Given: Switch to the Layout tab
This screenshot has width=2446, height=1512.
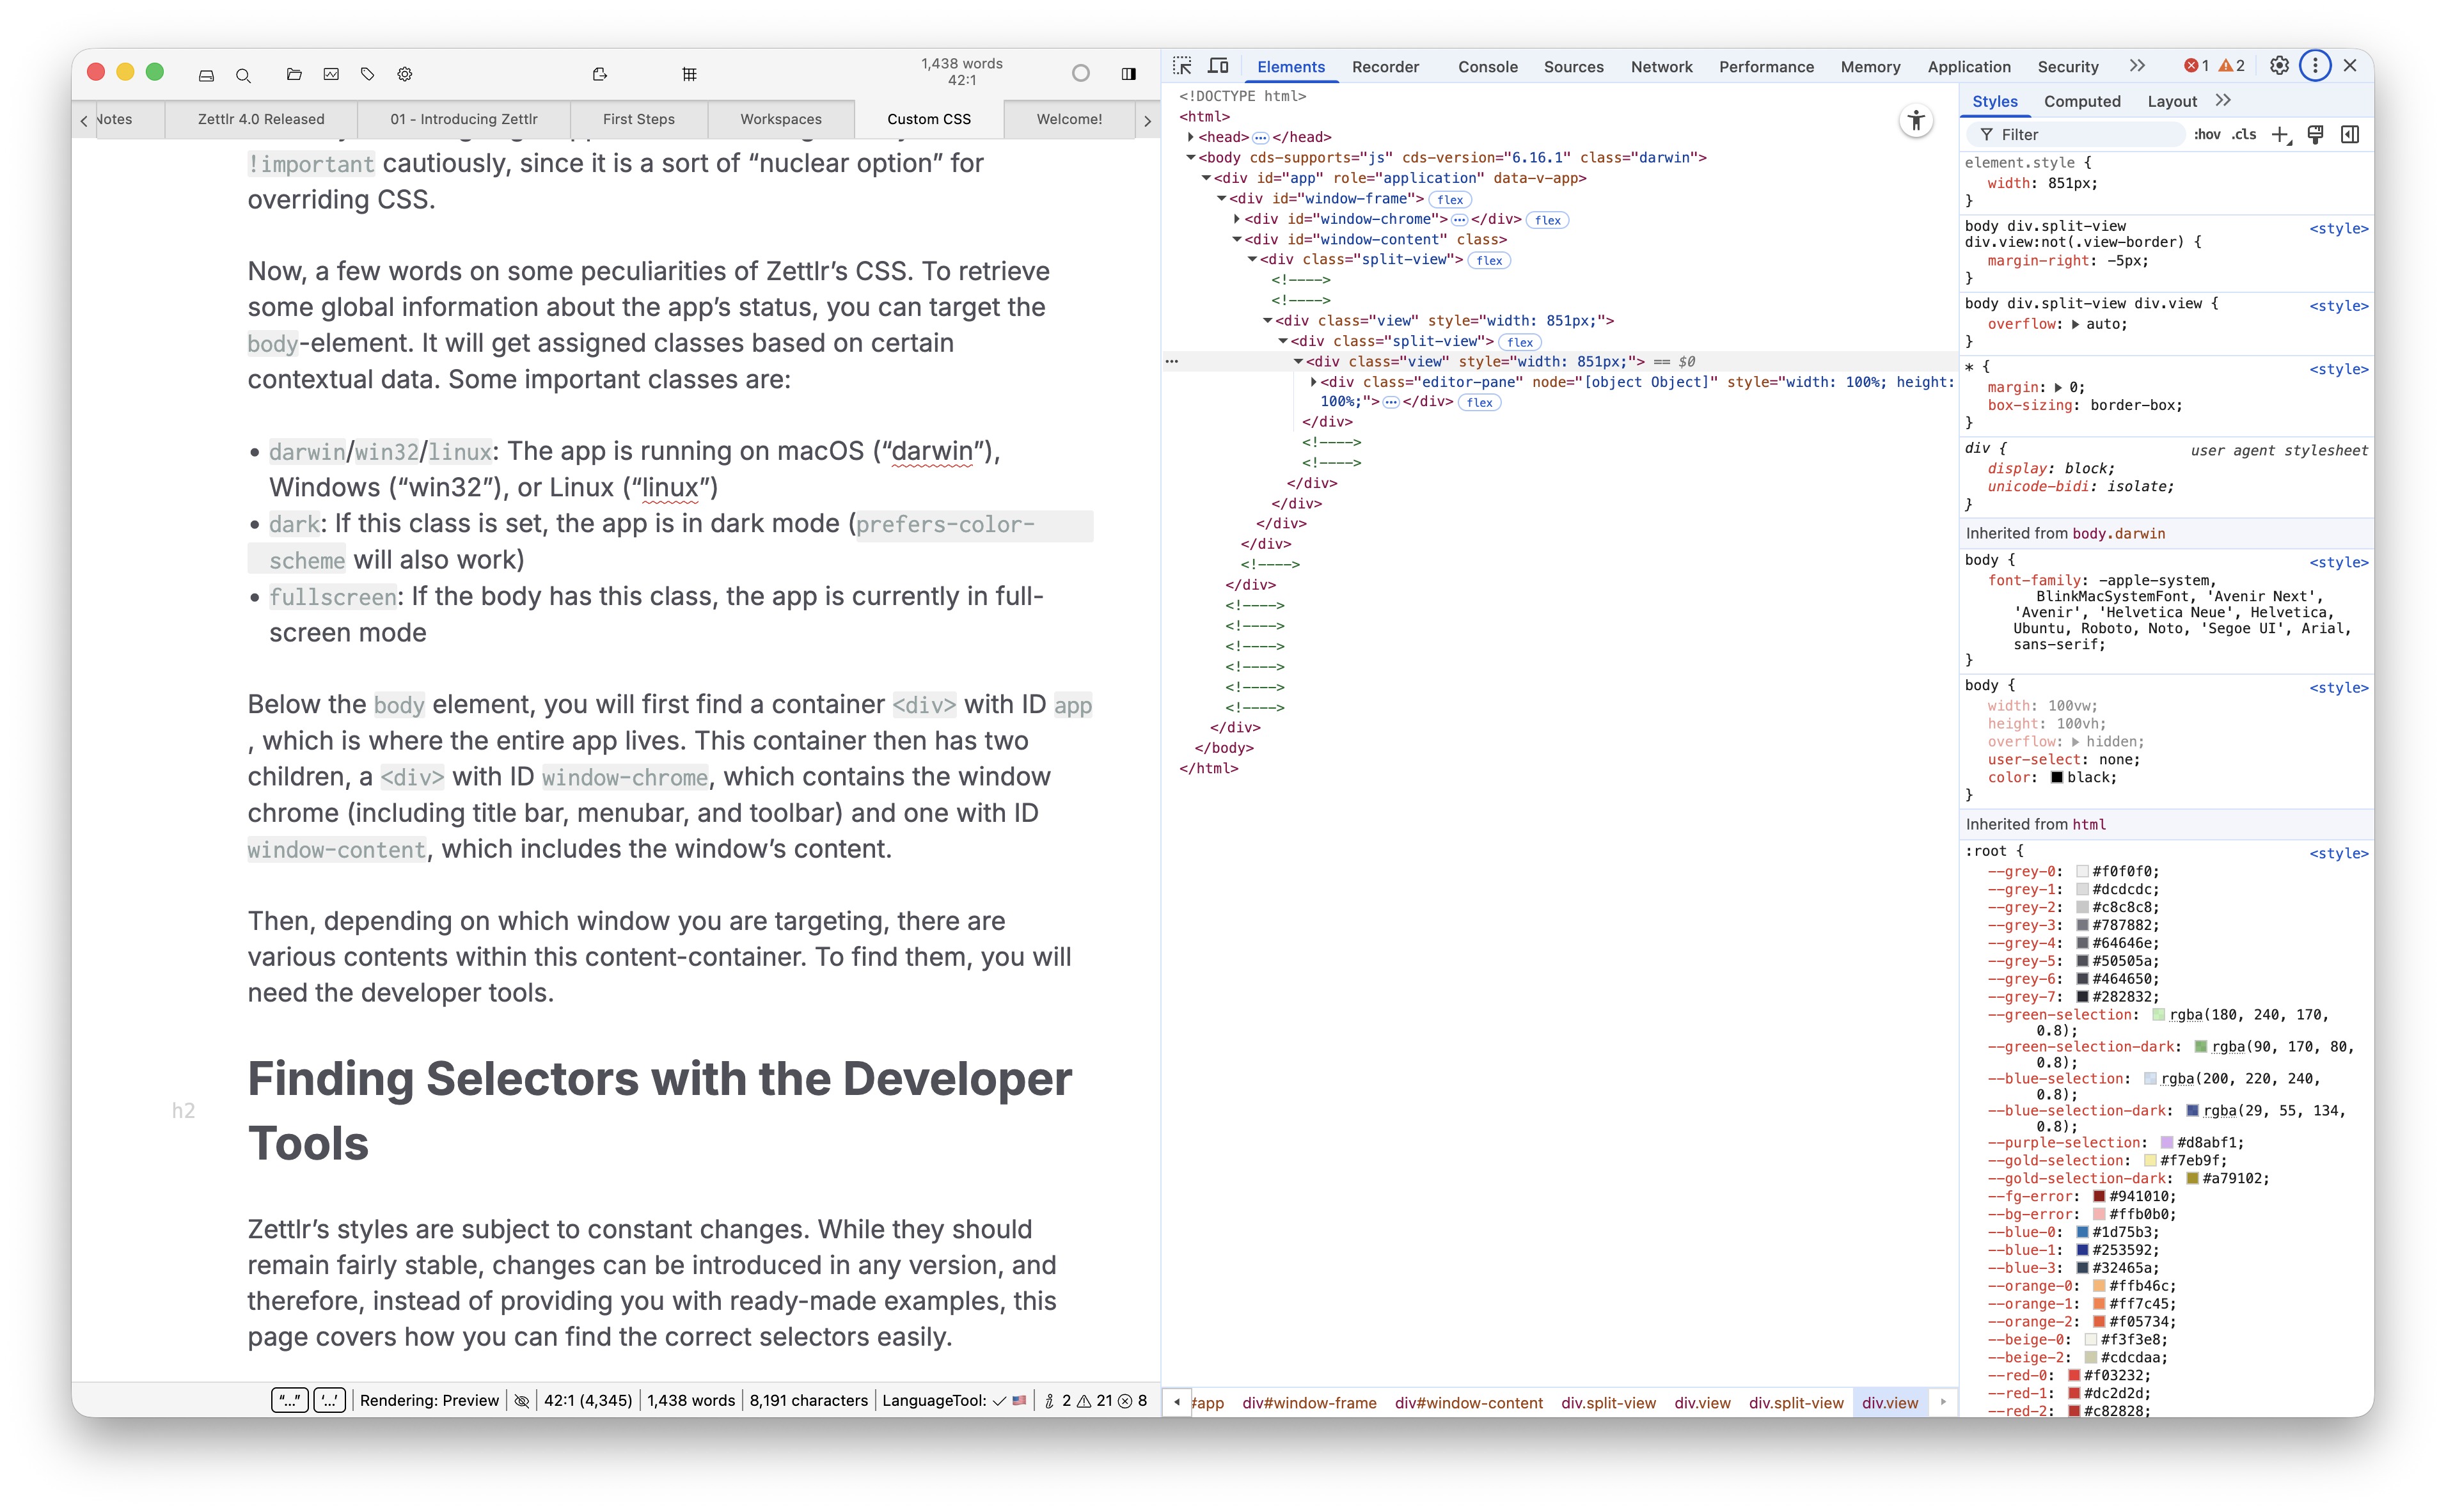Looking at the screenshot, I should tap(2172, 101).
